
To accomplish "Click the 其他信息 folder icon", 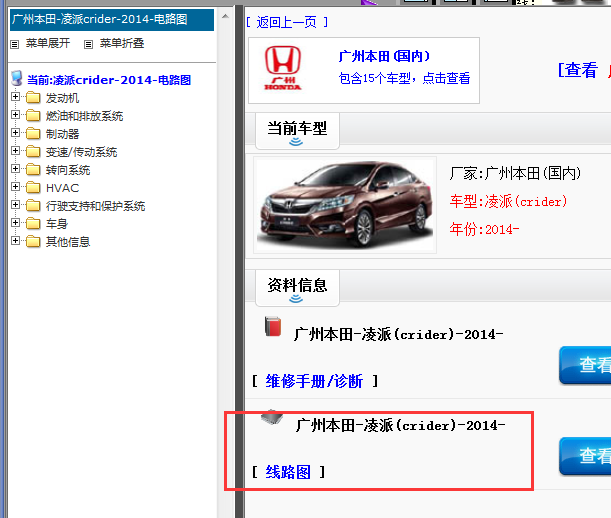I will [33, 241].
